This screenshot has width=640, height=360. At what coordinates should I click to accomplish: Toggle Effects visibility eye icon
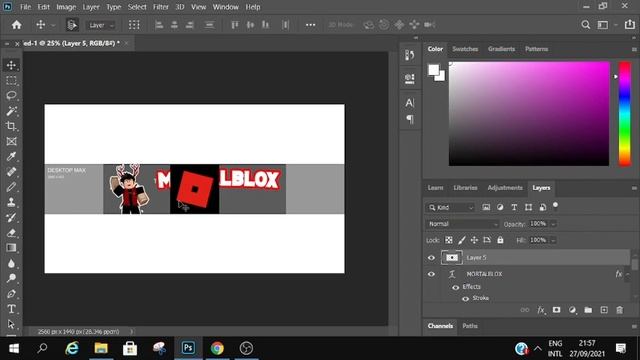click(x=456, y=287)
